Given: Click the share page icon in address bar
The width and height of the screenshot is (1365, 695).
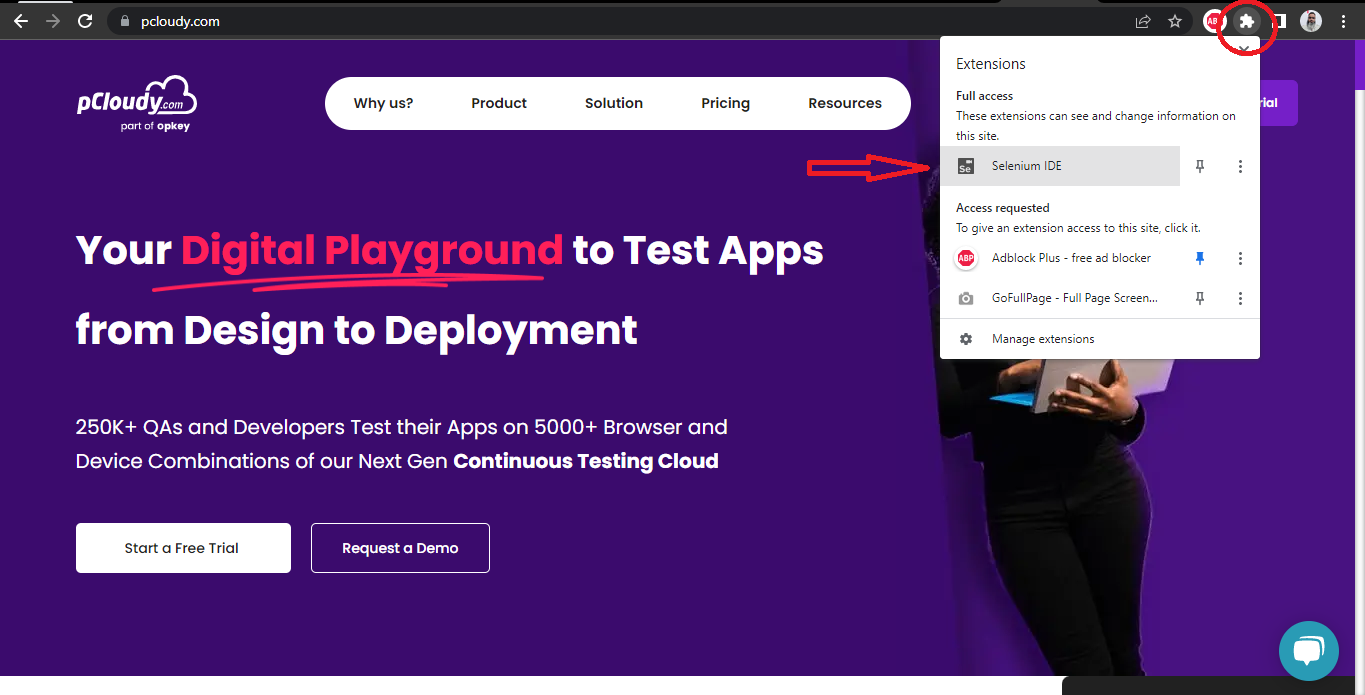Looking at the screenshot, I should [1143, 21].
